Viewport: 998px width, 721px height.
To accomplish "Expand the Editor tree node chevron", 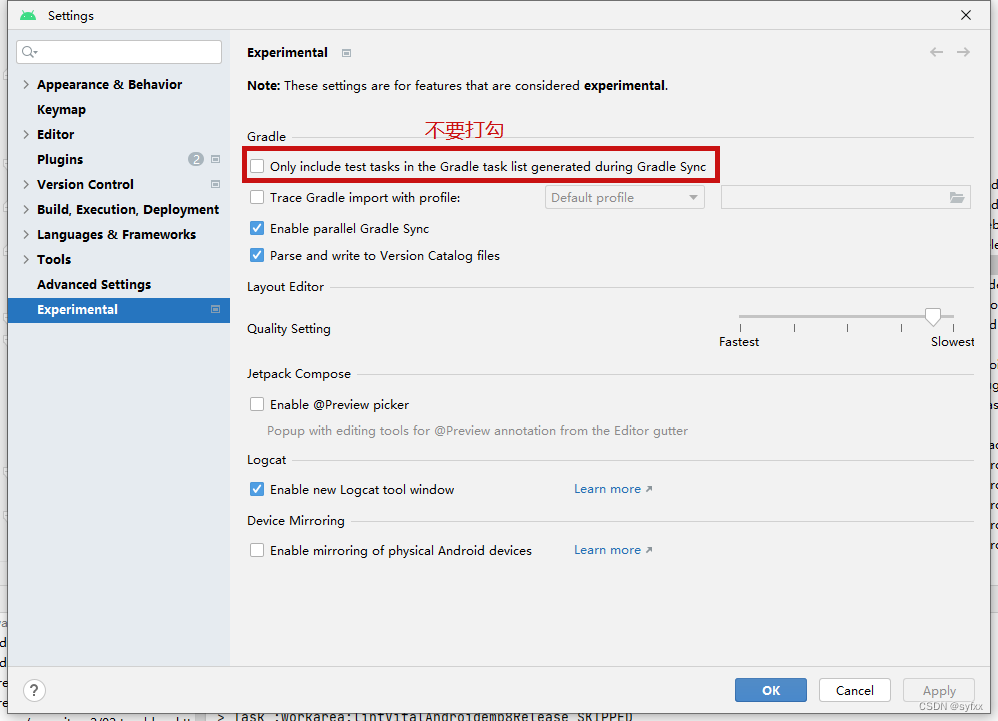I will [x=26, y=134].
